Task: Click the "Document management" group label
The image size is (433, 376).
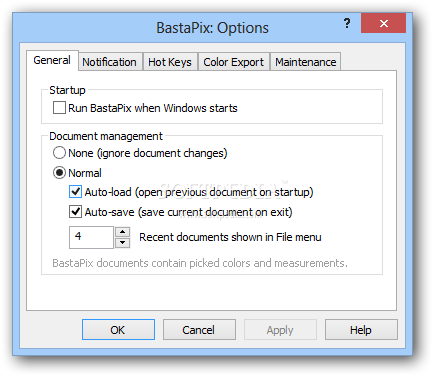Action: click(106, 136)
